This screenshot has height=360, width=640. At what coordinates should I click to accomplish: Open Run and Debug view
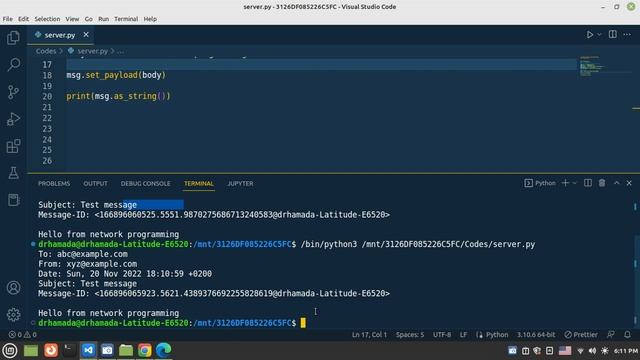[x=13, y=119]
